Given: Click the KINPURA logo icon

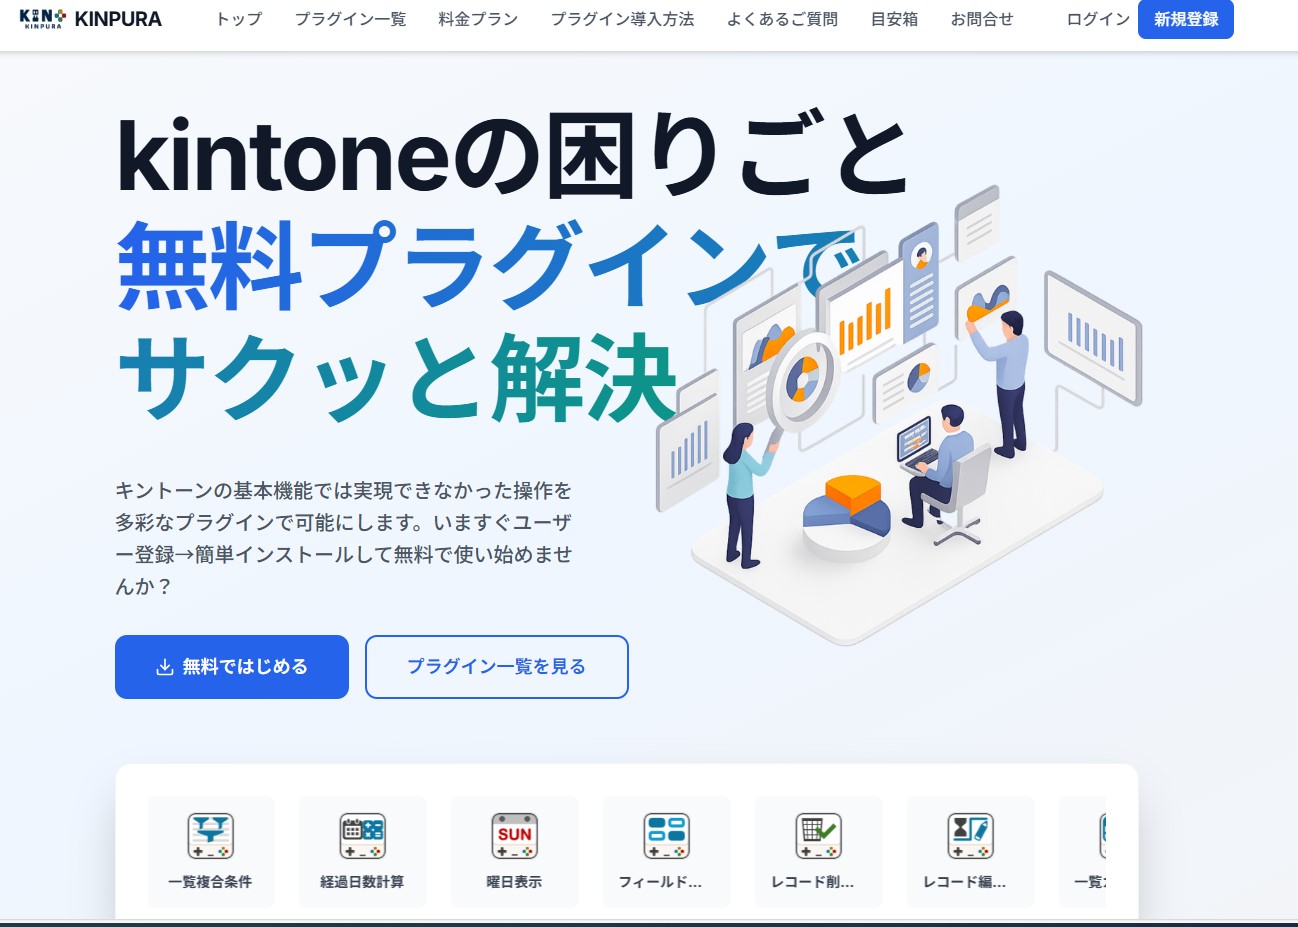Looking at the screenshot, I should coord(43,18).
